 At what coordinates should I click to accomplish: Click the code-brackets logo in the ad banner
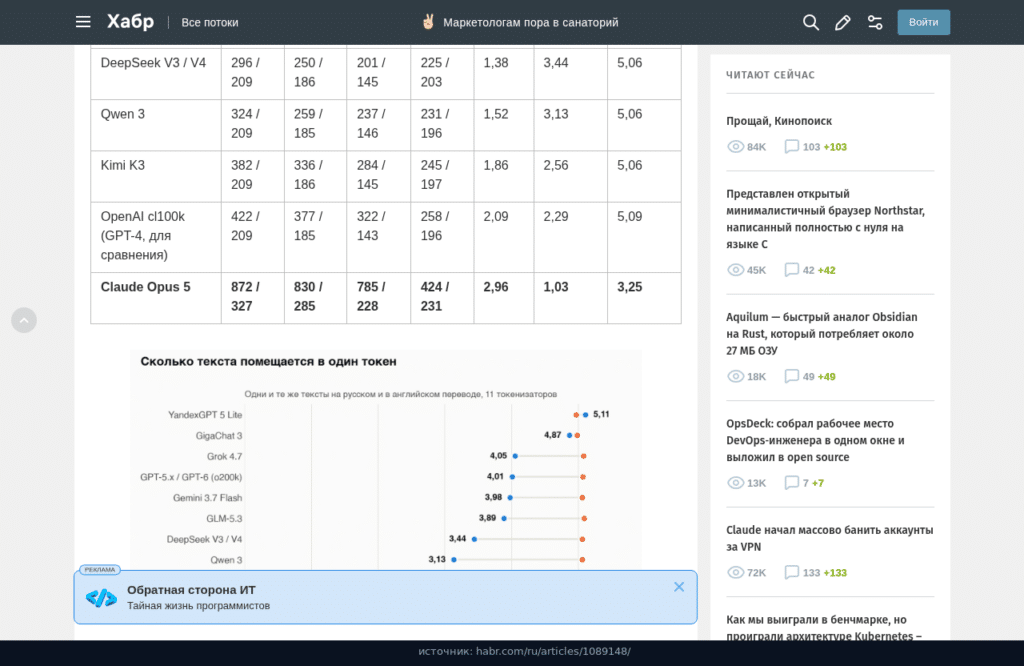coord(101,597)
